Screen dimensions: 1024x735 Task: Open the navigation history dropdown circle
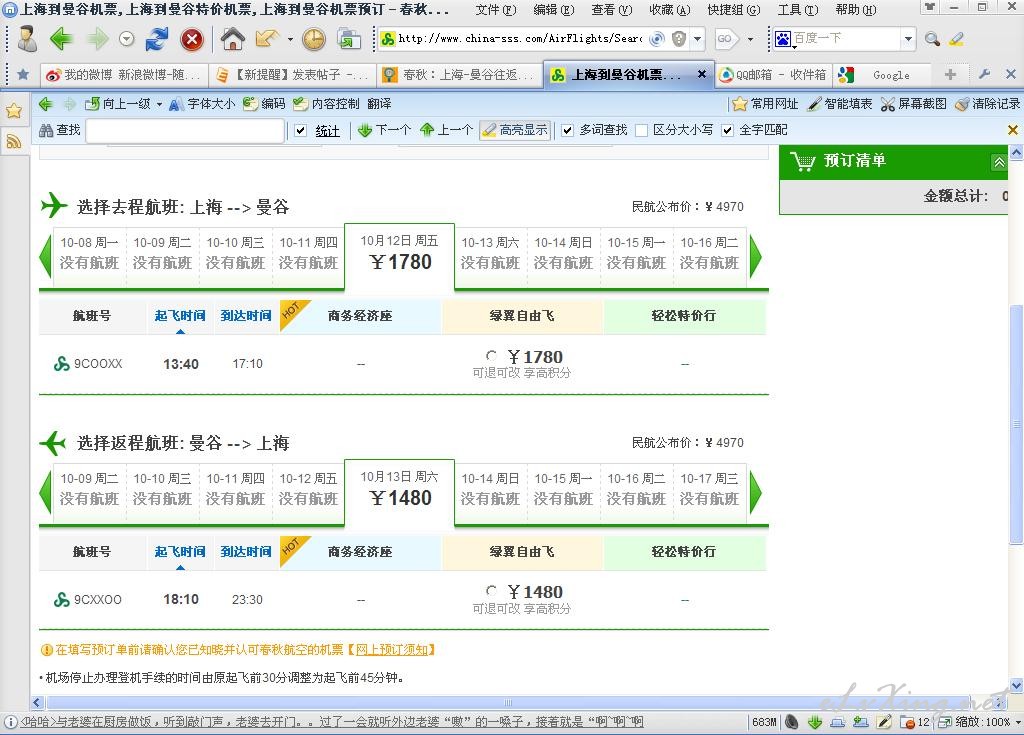pyautogui.click(x=127, y=39)
